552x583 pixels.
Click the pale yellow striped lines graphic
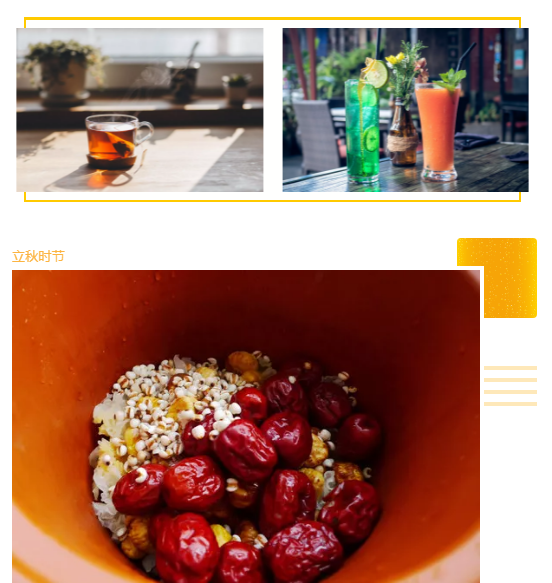pos(510,386)
